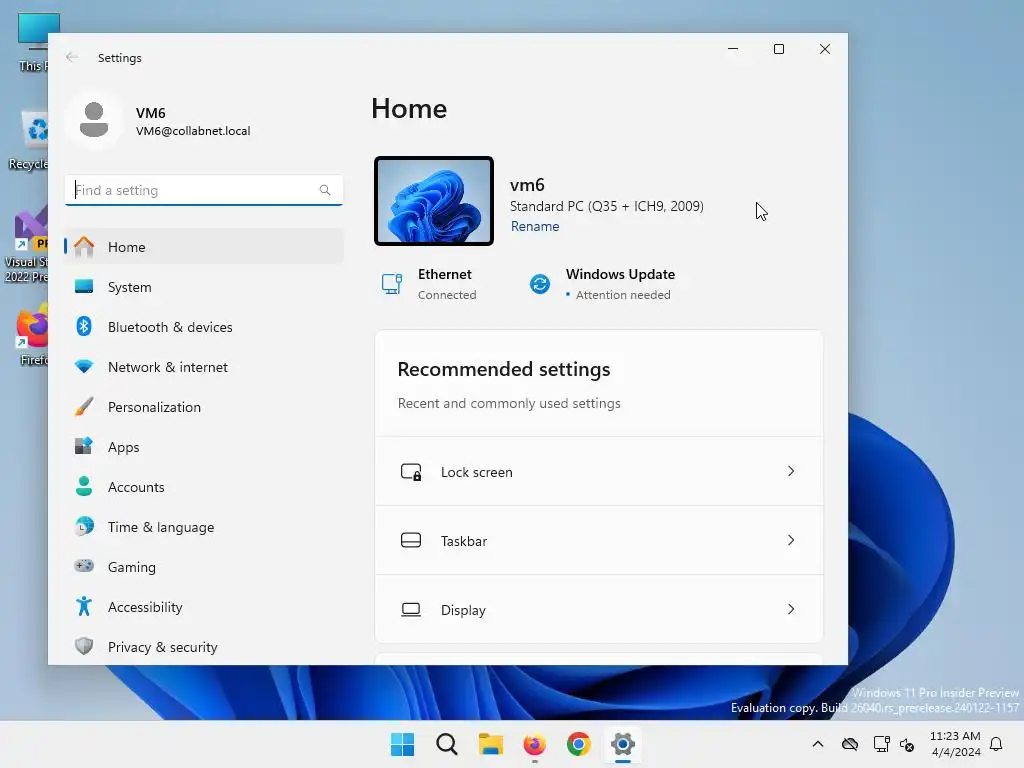This screenshot has height=768, width=1024.
Task: Open the System section label
Action: click(x=129, y=287)
